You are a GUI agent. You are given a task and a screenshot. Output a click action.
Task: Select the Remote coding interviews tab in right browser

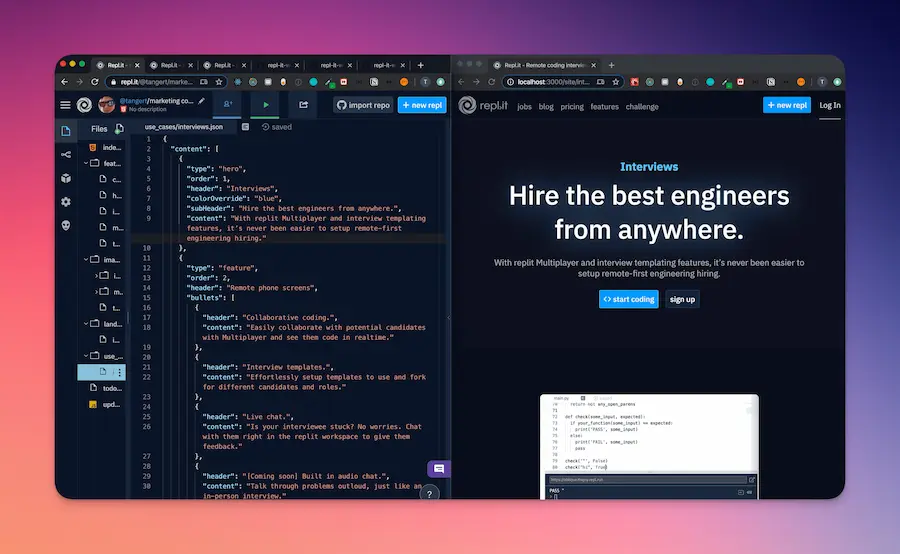coord(544,65)
